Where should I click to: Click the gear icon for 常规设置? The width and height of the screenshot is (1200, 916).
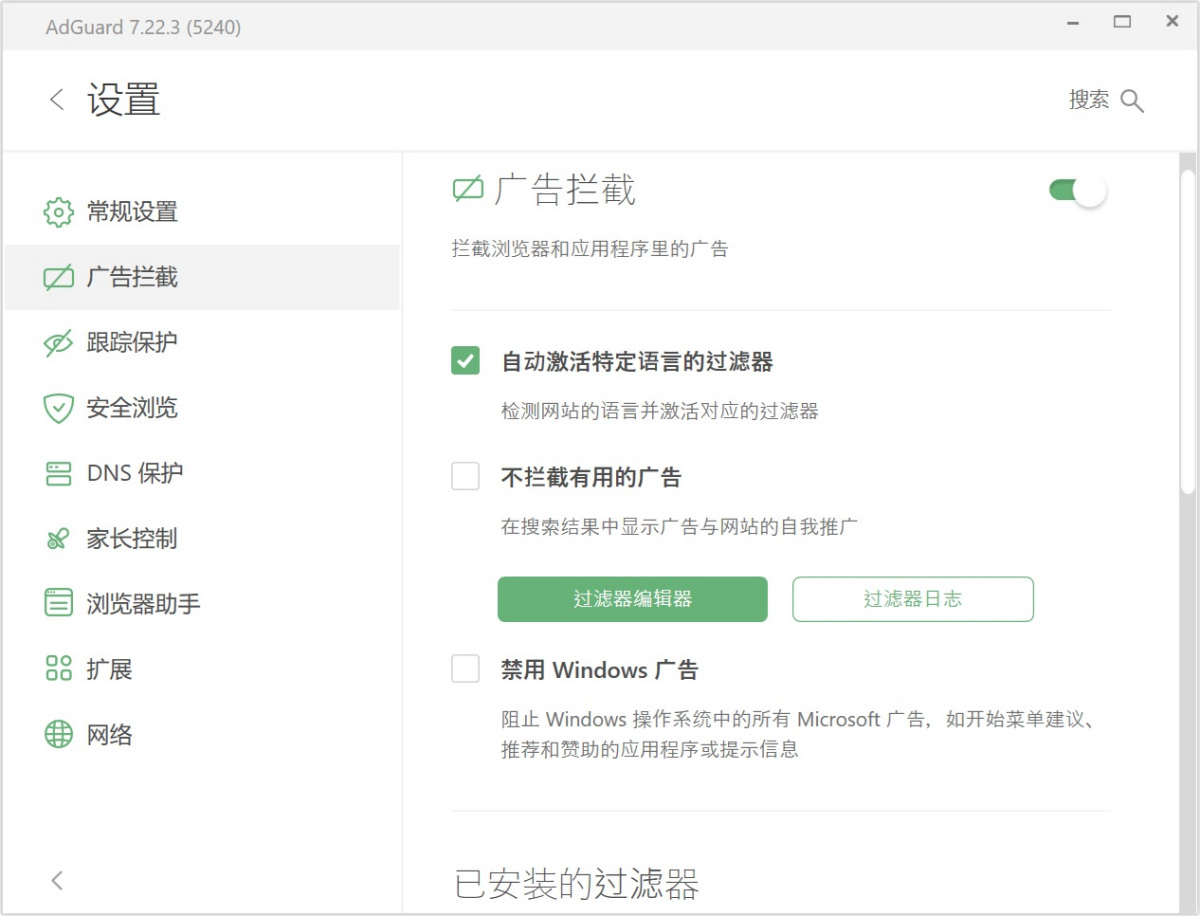point(59,212)
